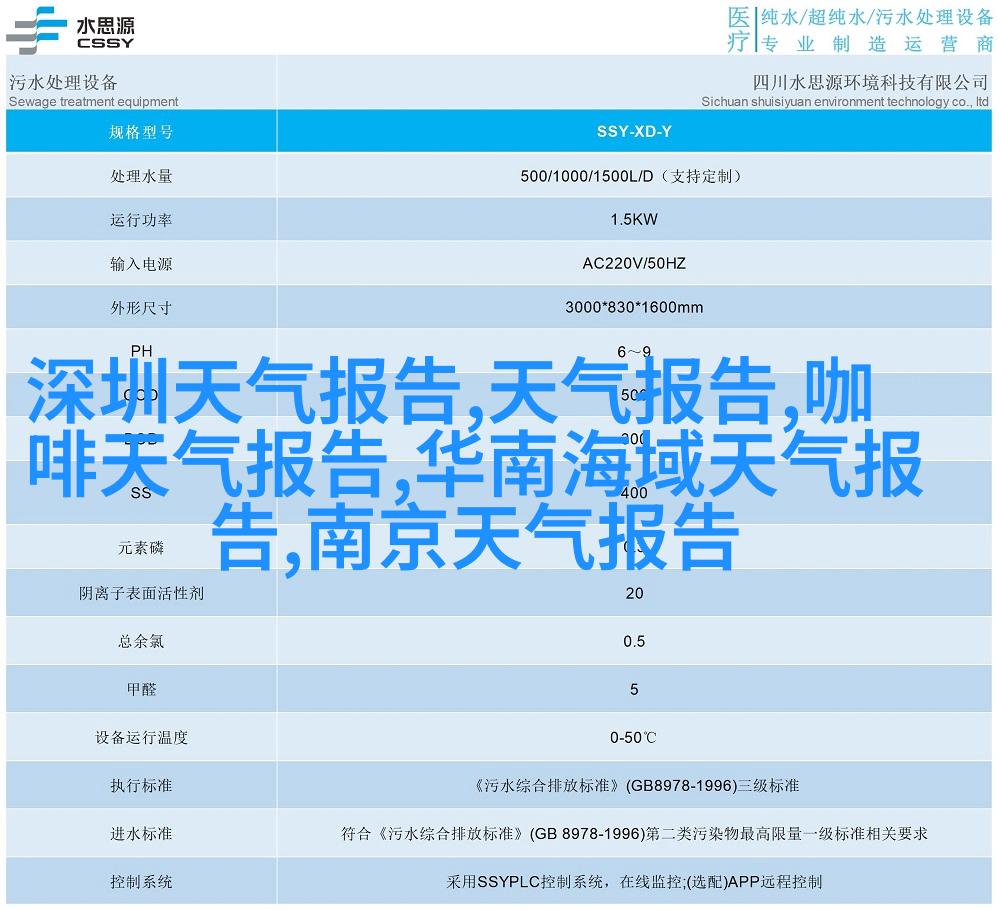The image size is (1000, 910).
Task: Select the AC220V/50HZ value cell
Action: pyautogui.click(x=634, y=263)
